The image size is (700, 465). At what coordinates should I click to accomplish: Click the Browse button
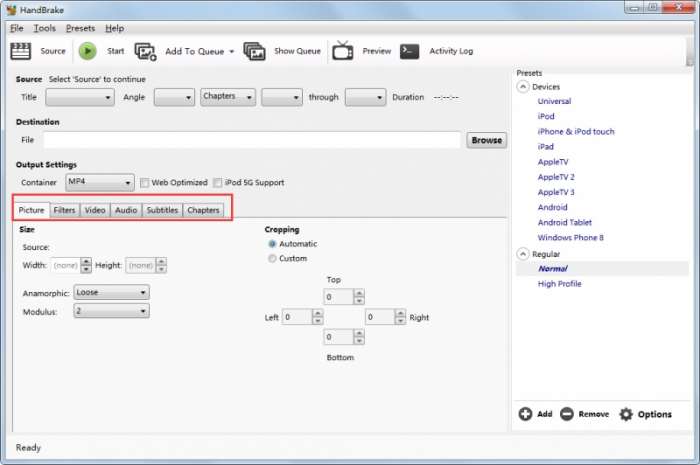point(487,140)
